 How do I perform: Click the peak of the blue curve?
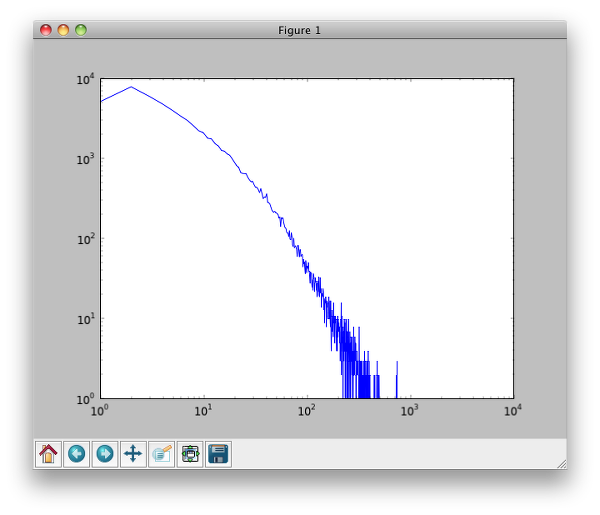[x=131, y=87]
